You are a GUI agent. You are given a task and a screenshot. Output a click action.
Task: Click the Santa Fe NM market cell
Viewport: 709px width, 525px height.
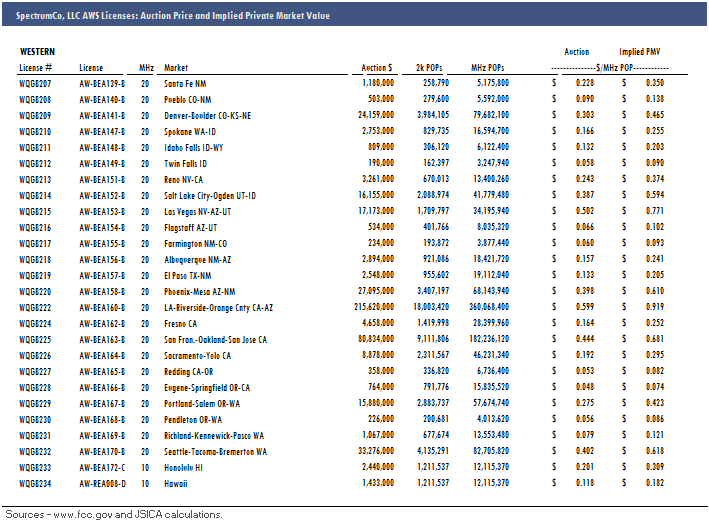(x=187, y=83)
